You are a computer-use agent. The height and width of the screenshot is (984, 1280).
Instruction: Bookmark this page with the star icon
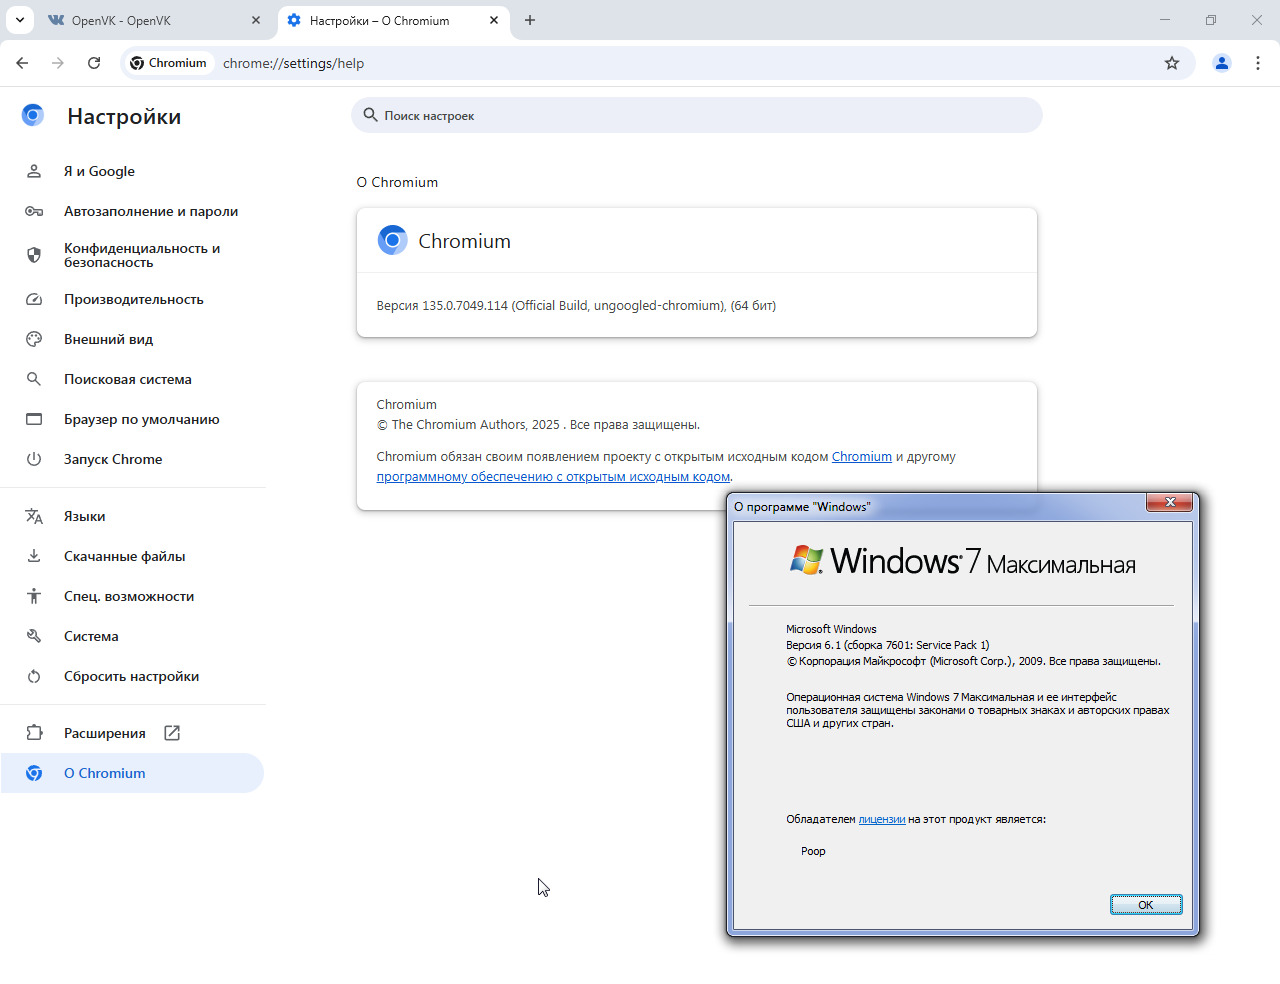pyautogui.click(x=1172, y=63)
